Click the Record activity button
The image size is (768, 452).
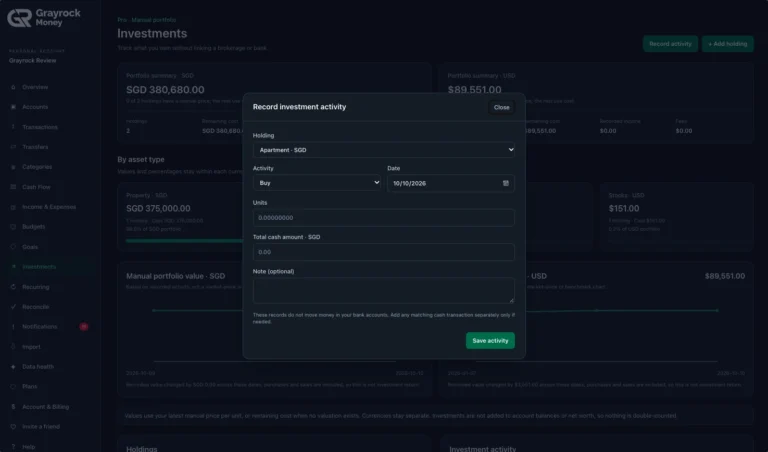670,44
